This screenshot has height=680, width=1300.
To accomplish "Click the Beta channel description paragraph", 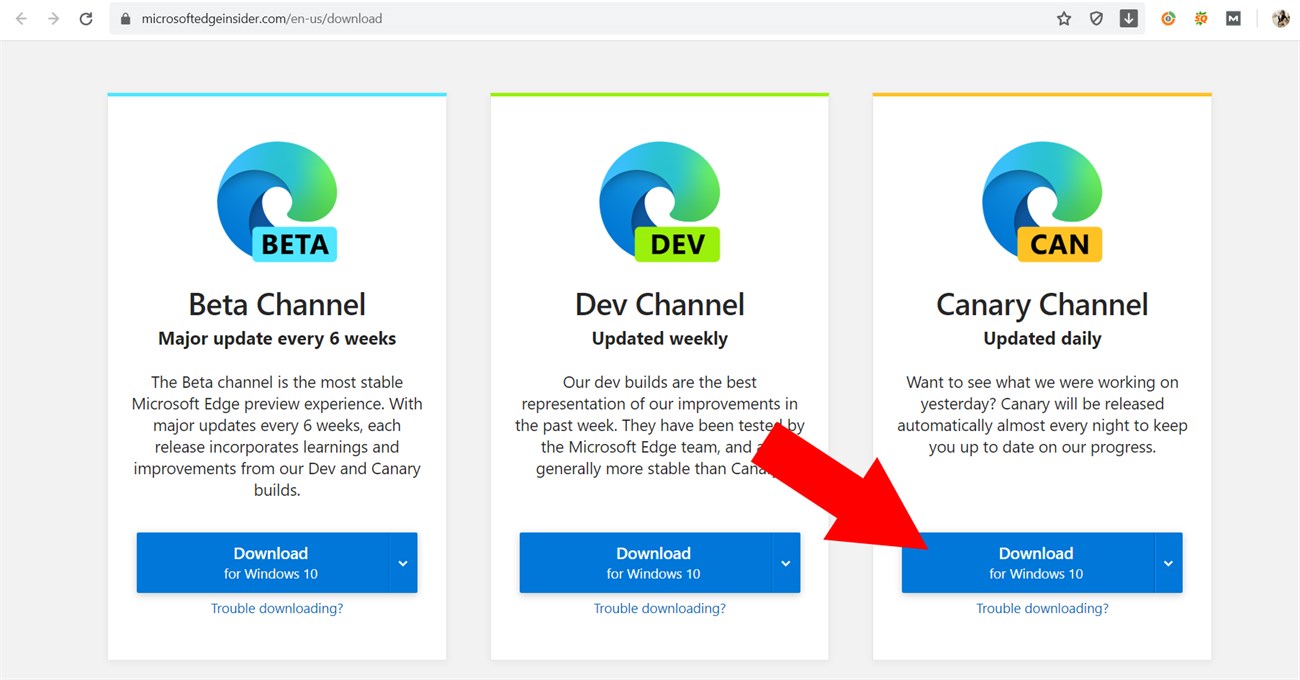I will (277, 436).
